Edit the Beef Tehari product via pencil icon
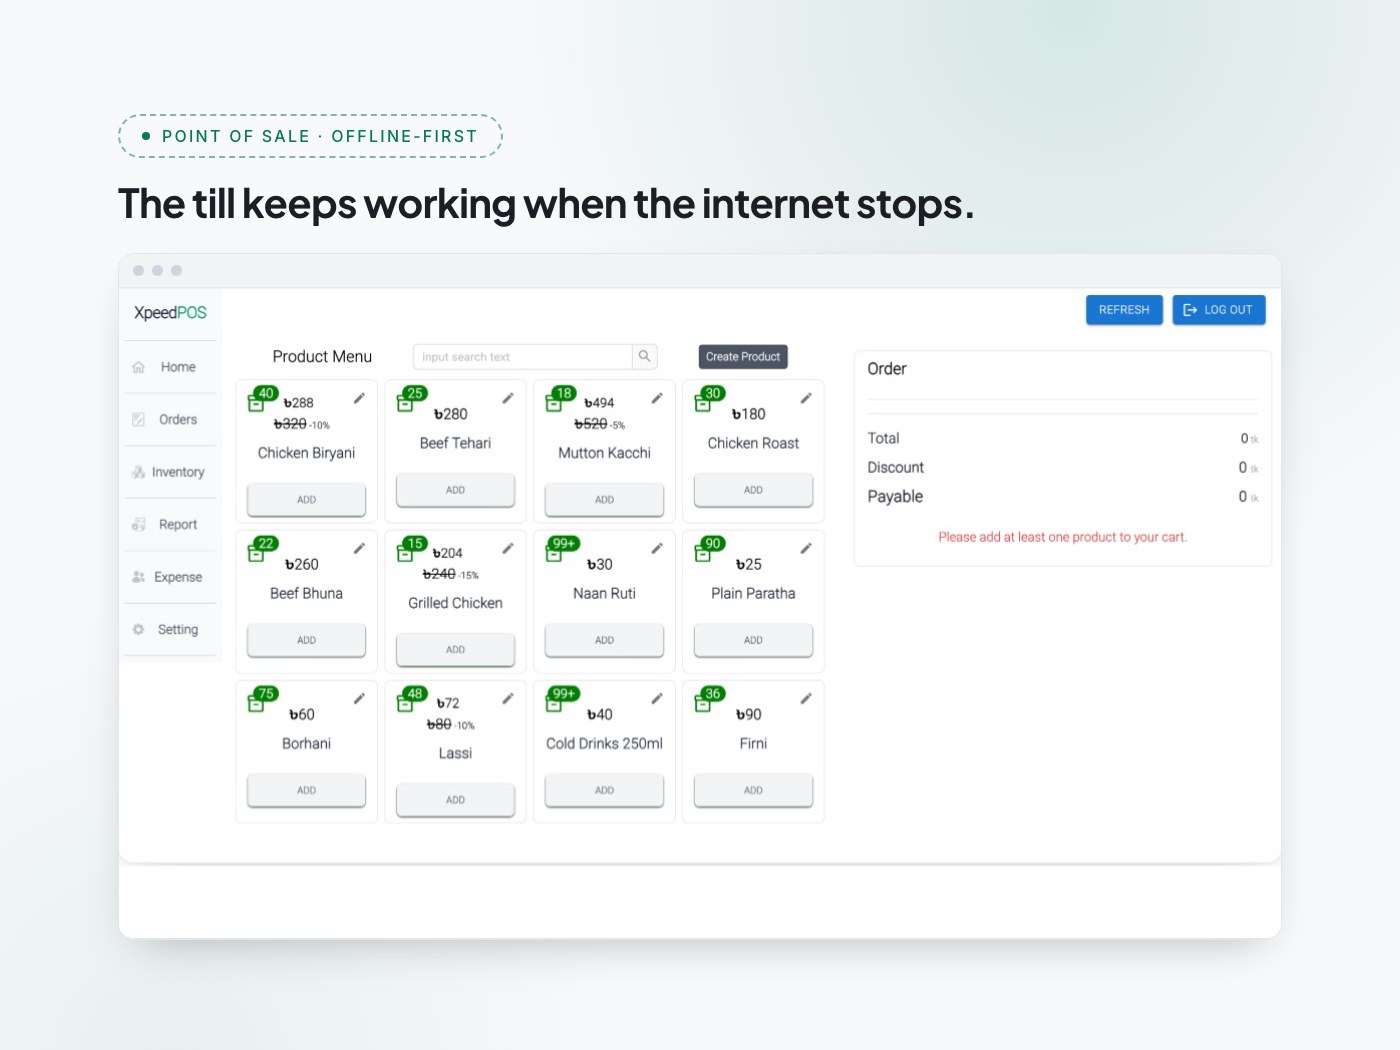The width and height of the screenshot is (1400, 1050). click(x=508, y=398)
